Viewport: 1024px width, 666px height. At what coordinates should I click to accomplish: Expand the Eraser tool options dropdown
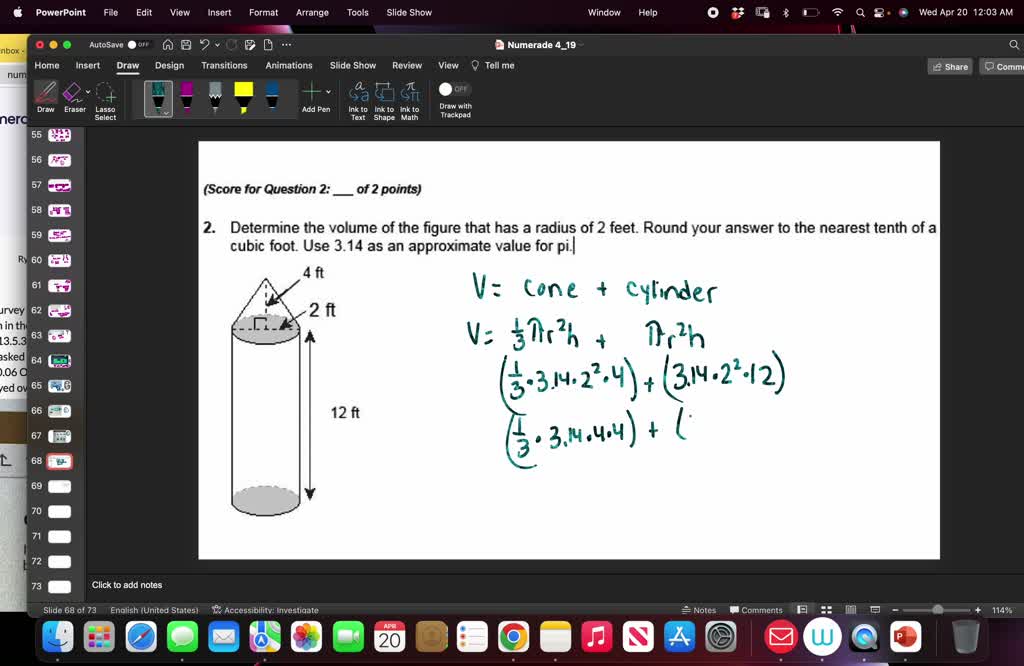point(87,91)
